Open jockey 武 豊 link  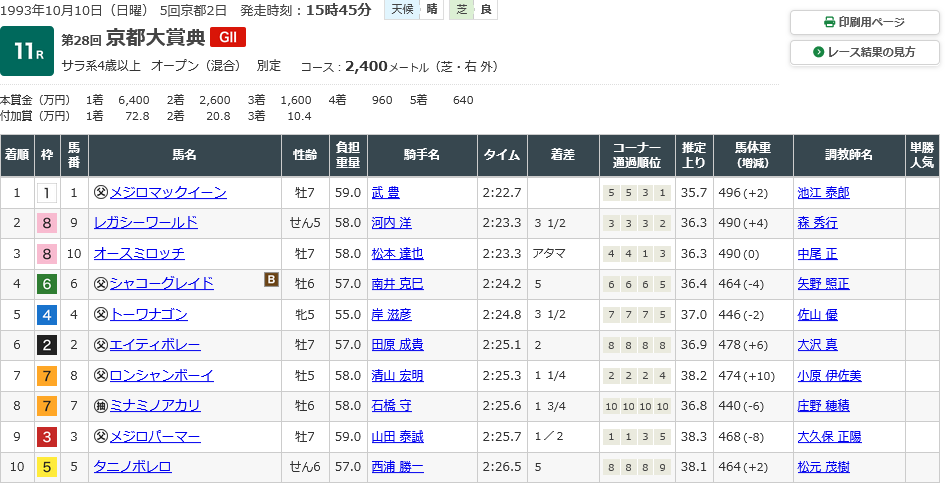point(386,193)
